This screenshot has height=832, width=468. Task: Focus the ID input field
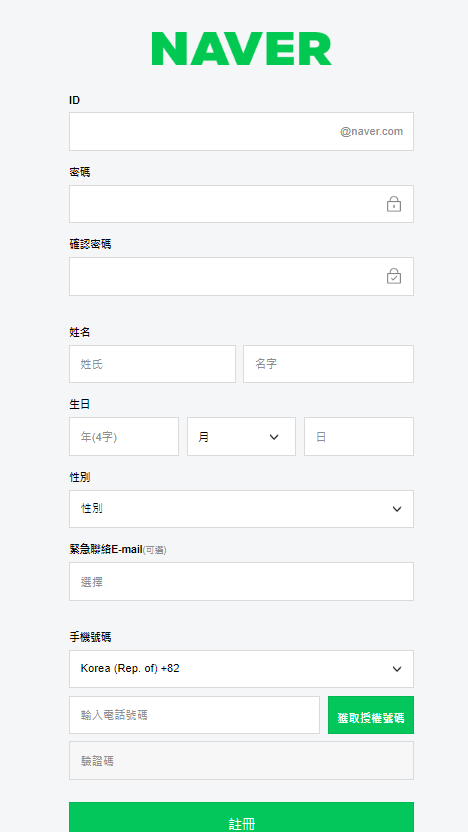click(241, 131)
